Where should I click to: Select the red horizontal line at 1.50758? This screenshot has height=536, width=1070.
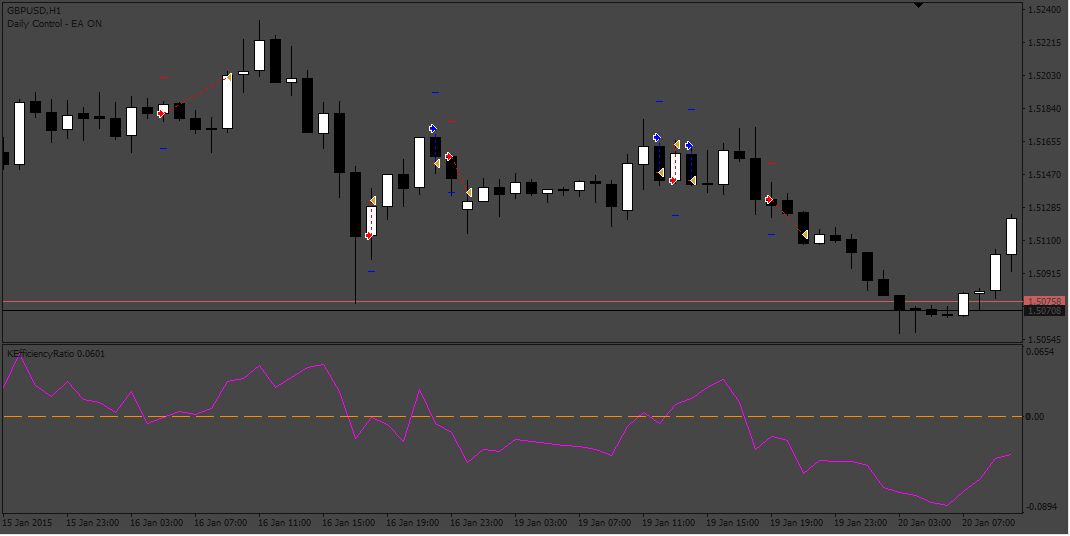(x=512, y=301)
